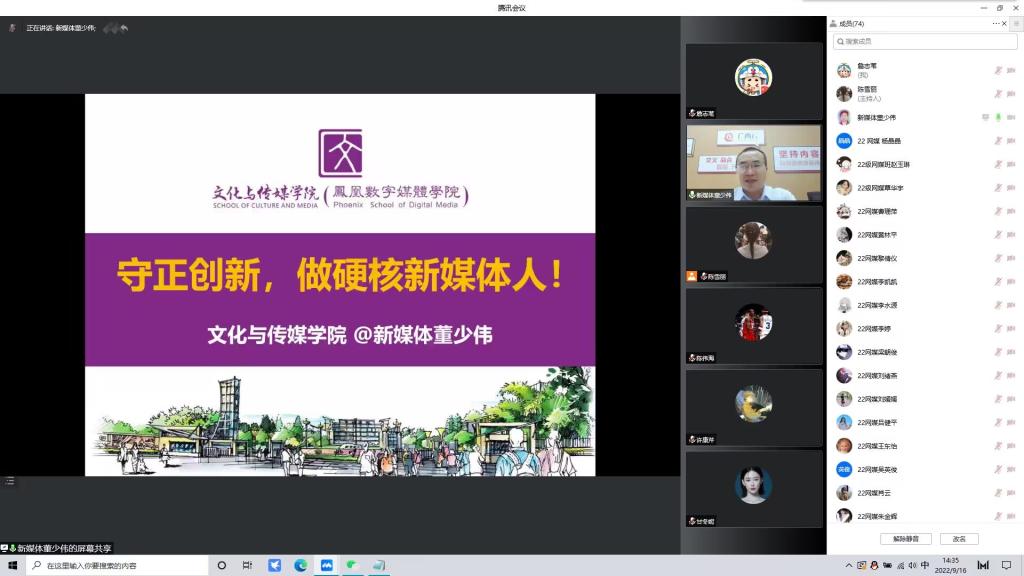Select the cartoon-avatar video tile at the top of the strip

tap(754, 81)
